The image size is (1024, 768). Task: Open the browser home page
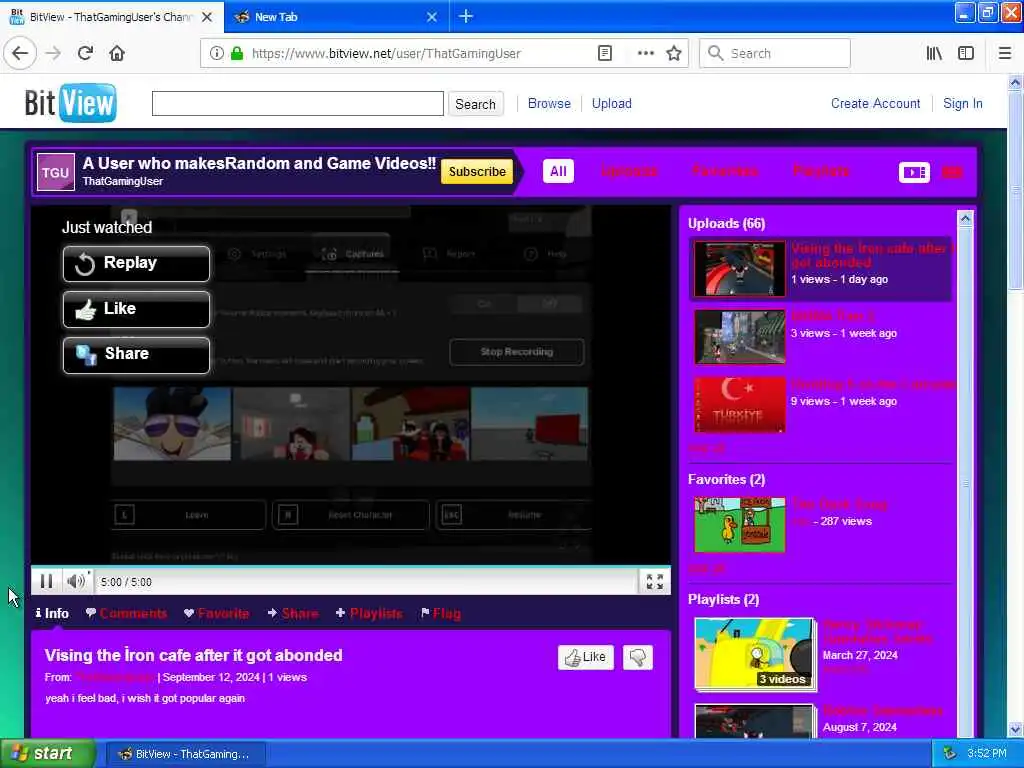pos(117,53)
